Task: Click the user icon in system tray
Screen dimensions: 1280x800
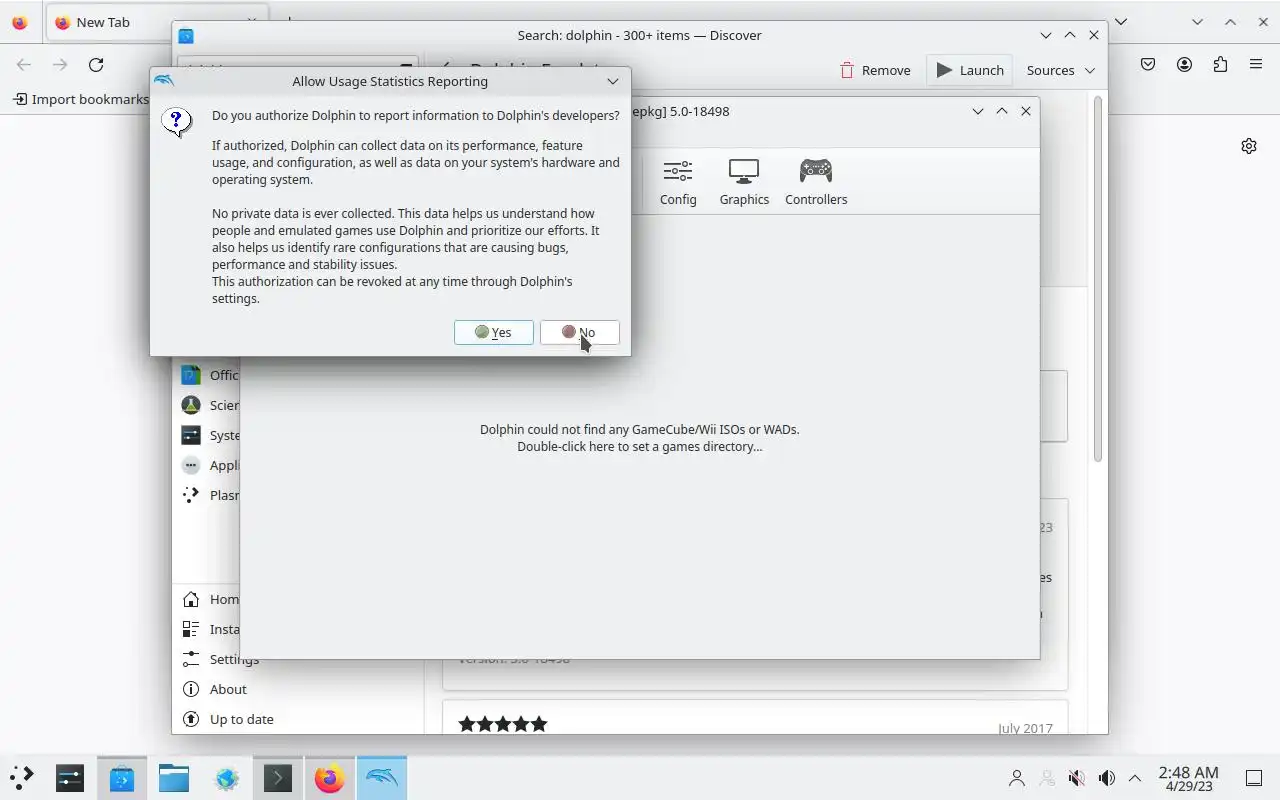Action: (1017, 778)
